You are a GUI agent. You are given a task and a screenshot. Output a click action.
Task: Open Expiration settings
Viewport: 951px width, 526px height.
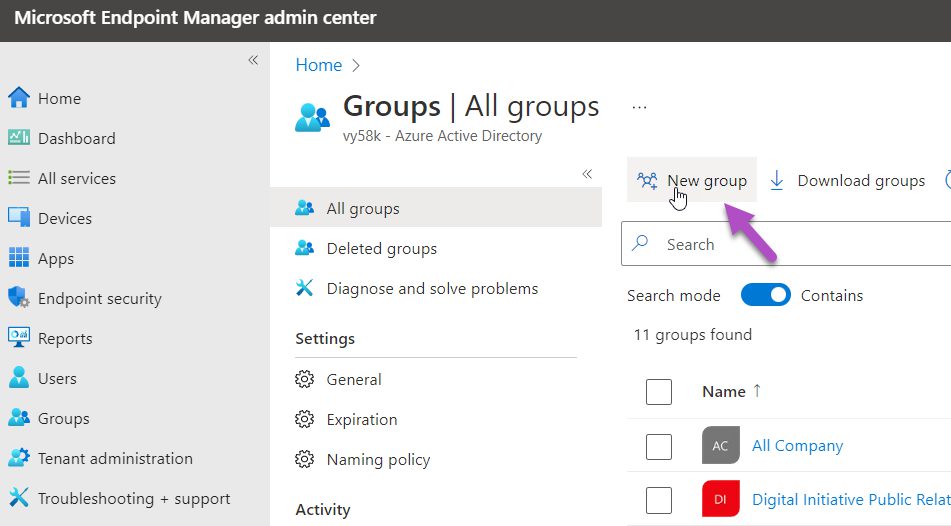click(361, 420)
